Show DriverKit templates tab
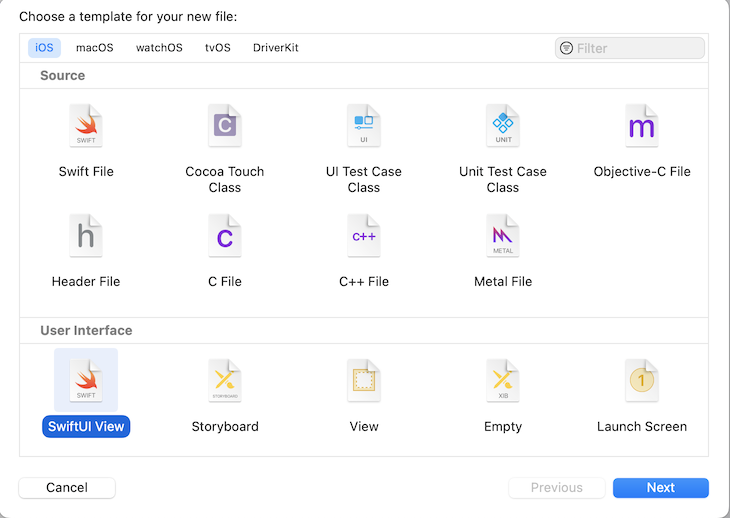Image resolution: width=730 pixels, height=518 pixels. point(276,48)
